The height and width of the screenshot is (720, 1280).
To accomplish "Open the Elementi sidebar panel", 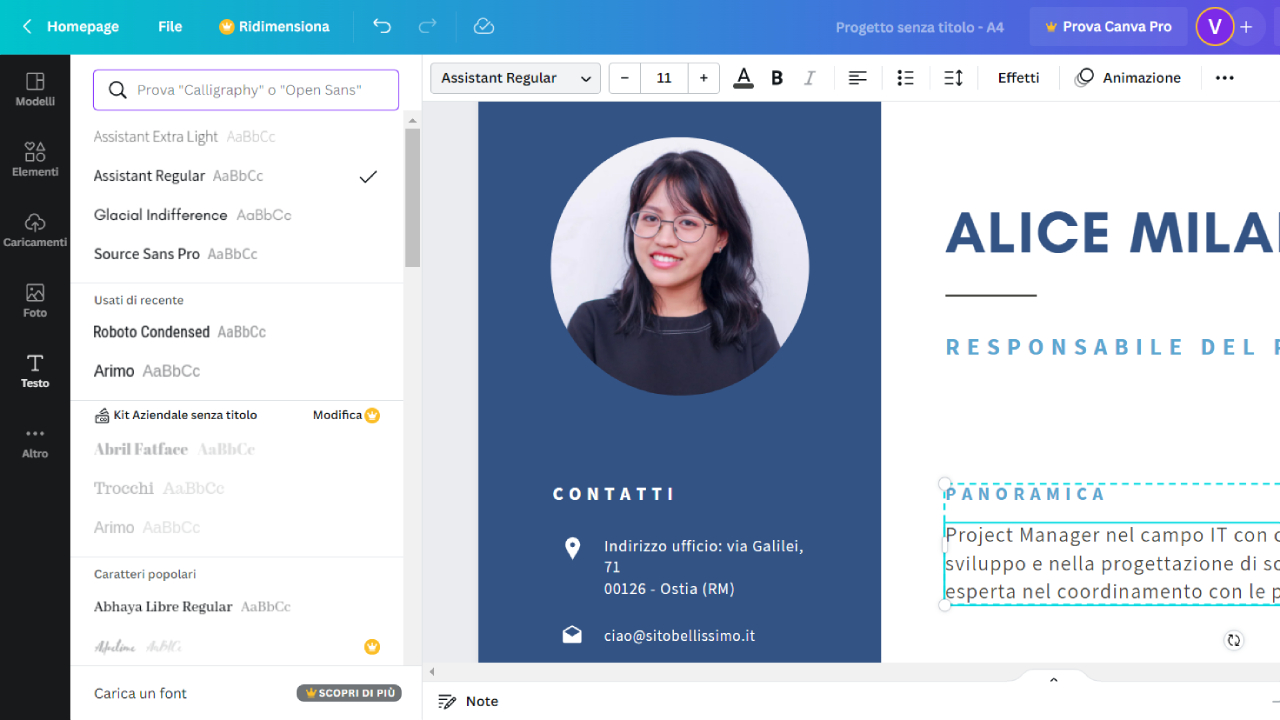I will [35, 159].
